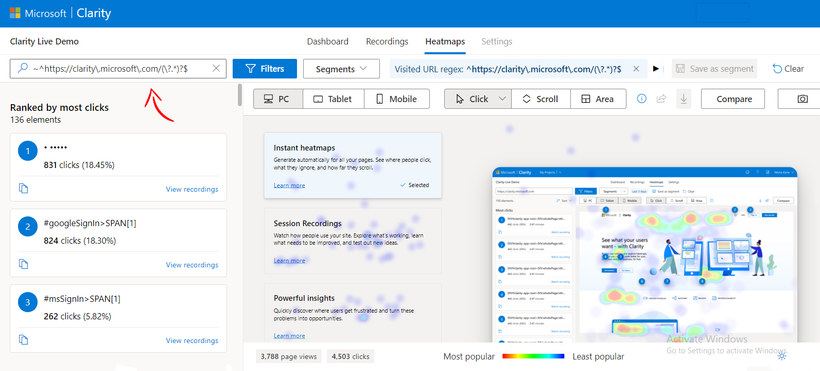
Task: Switch to Click heatmap type
Action: coord(471,99)
